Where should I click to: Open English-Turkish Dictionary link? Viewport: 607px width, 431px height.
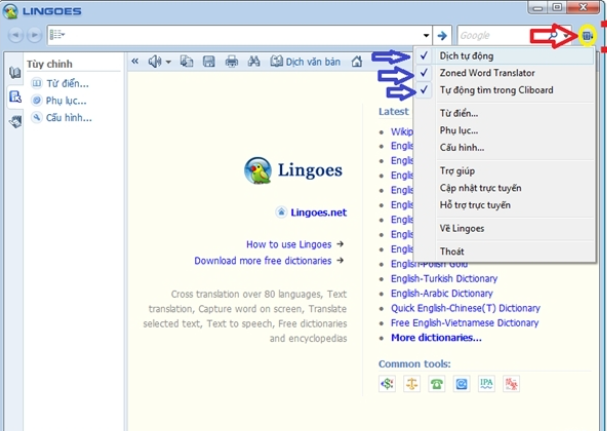point(444,278)
